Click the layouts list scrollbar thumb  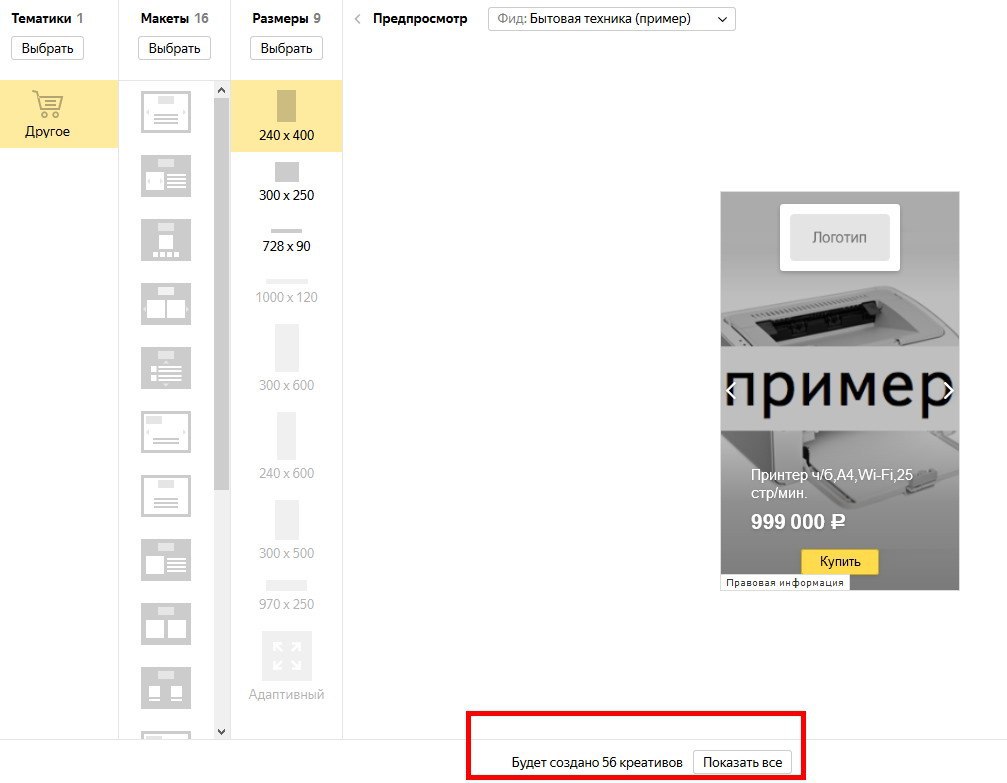222,294
